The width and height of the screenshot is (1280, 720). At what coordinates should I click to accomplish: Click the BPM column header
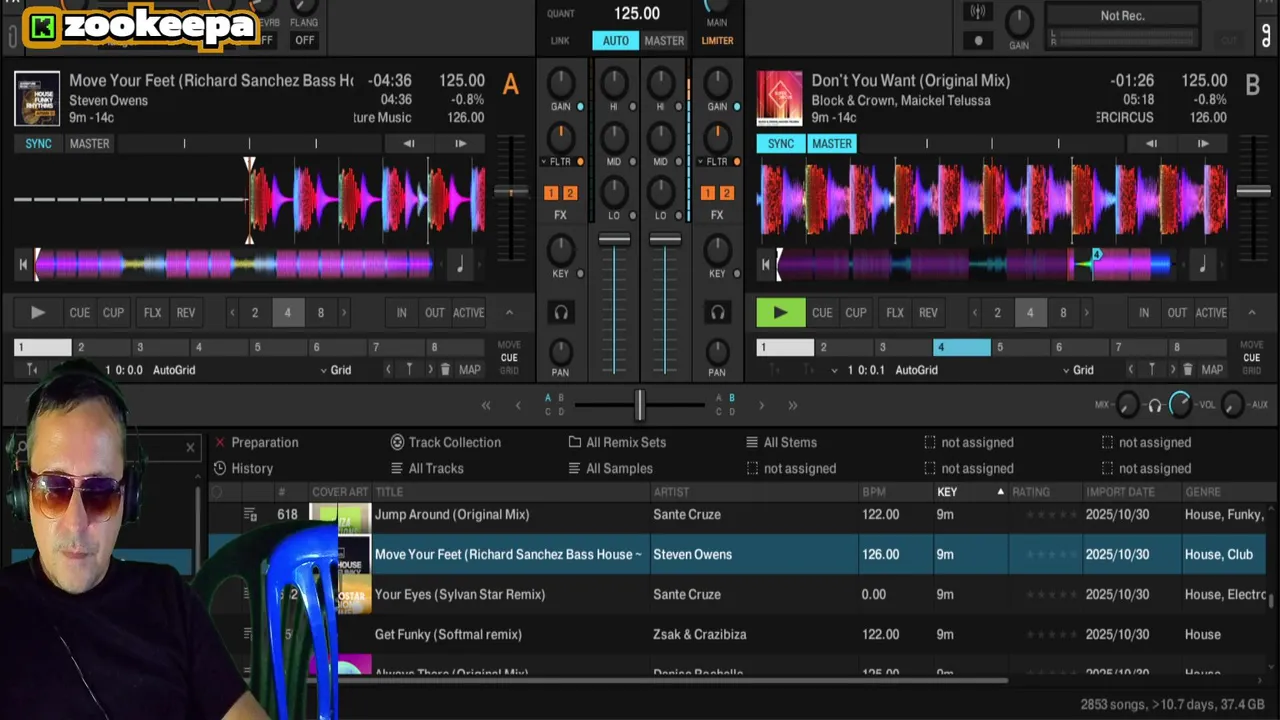[874, 492]
